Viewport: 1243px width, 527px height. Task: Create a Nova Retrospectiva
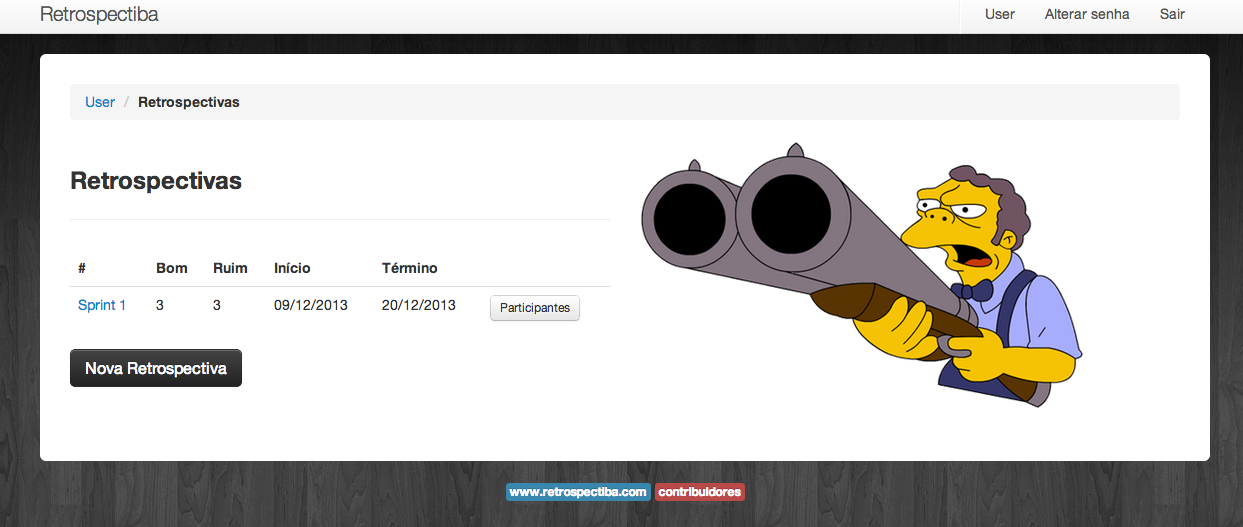point(156,368)
